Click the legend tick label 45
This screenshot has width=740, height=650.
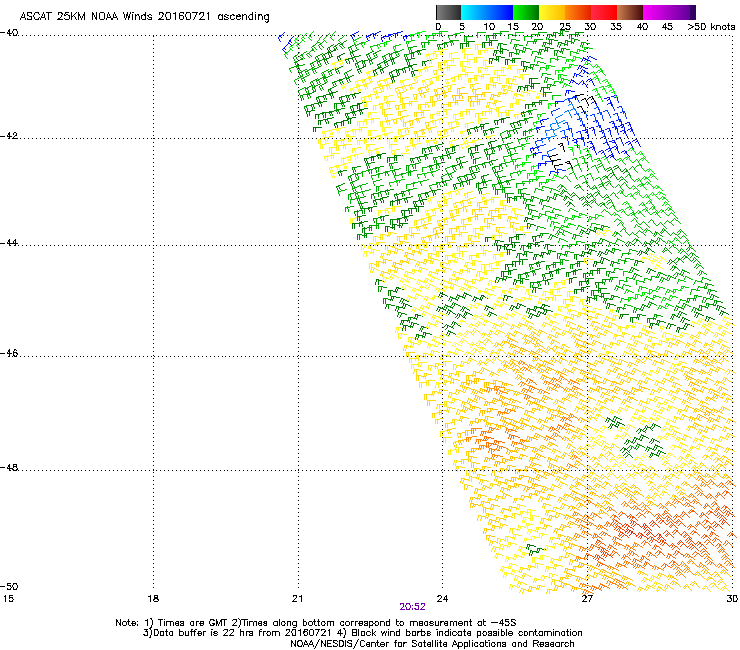click(x=667, y=27)
